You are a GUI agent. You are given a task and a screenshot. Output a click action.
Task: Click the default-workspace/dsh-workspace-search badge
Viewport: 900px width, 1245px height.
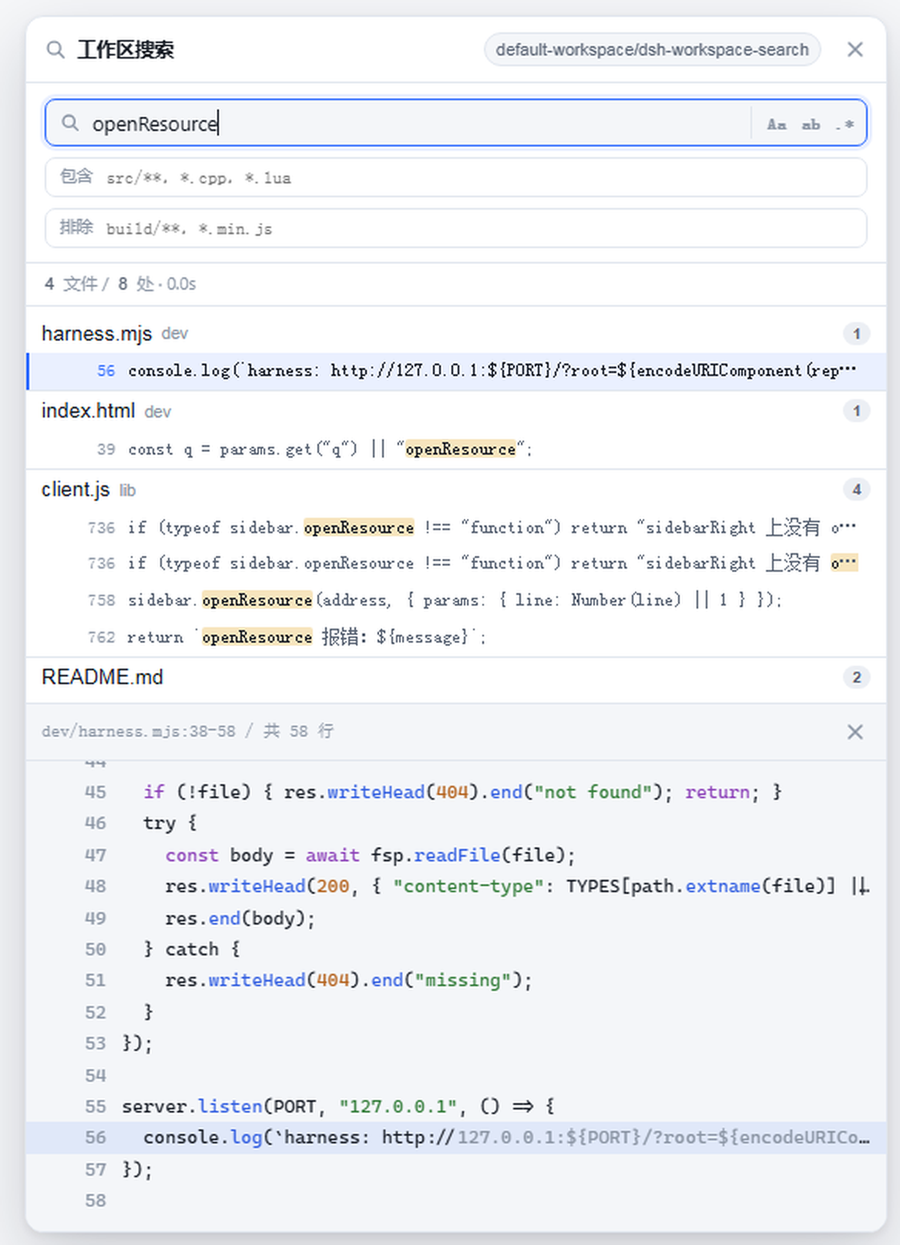pos(652,49)
